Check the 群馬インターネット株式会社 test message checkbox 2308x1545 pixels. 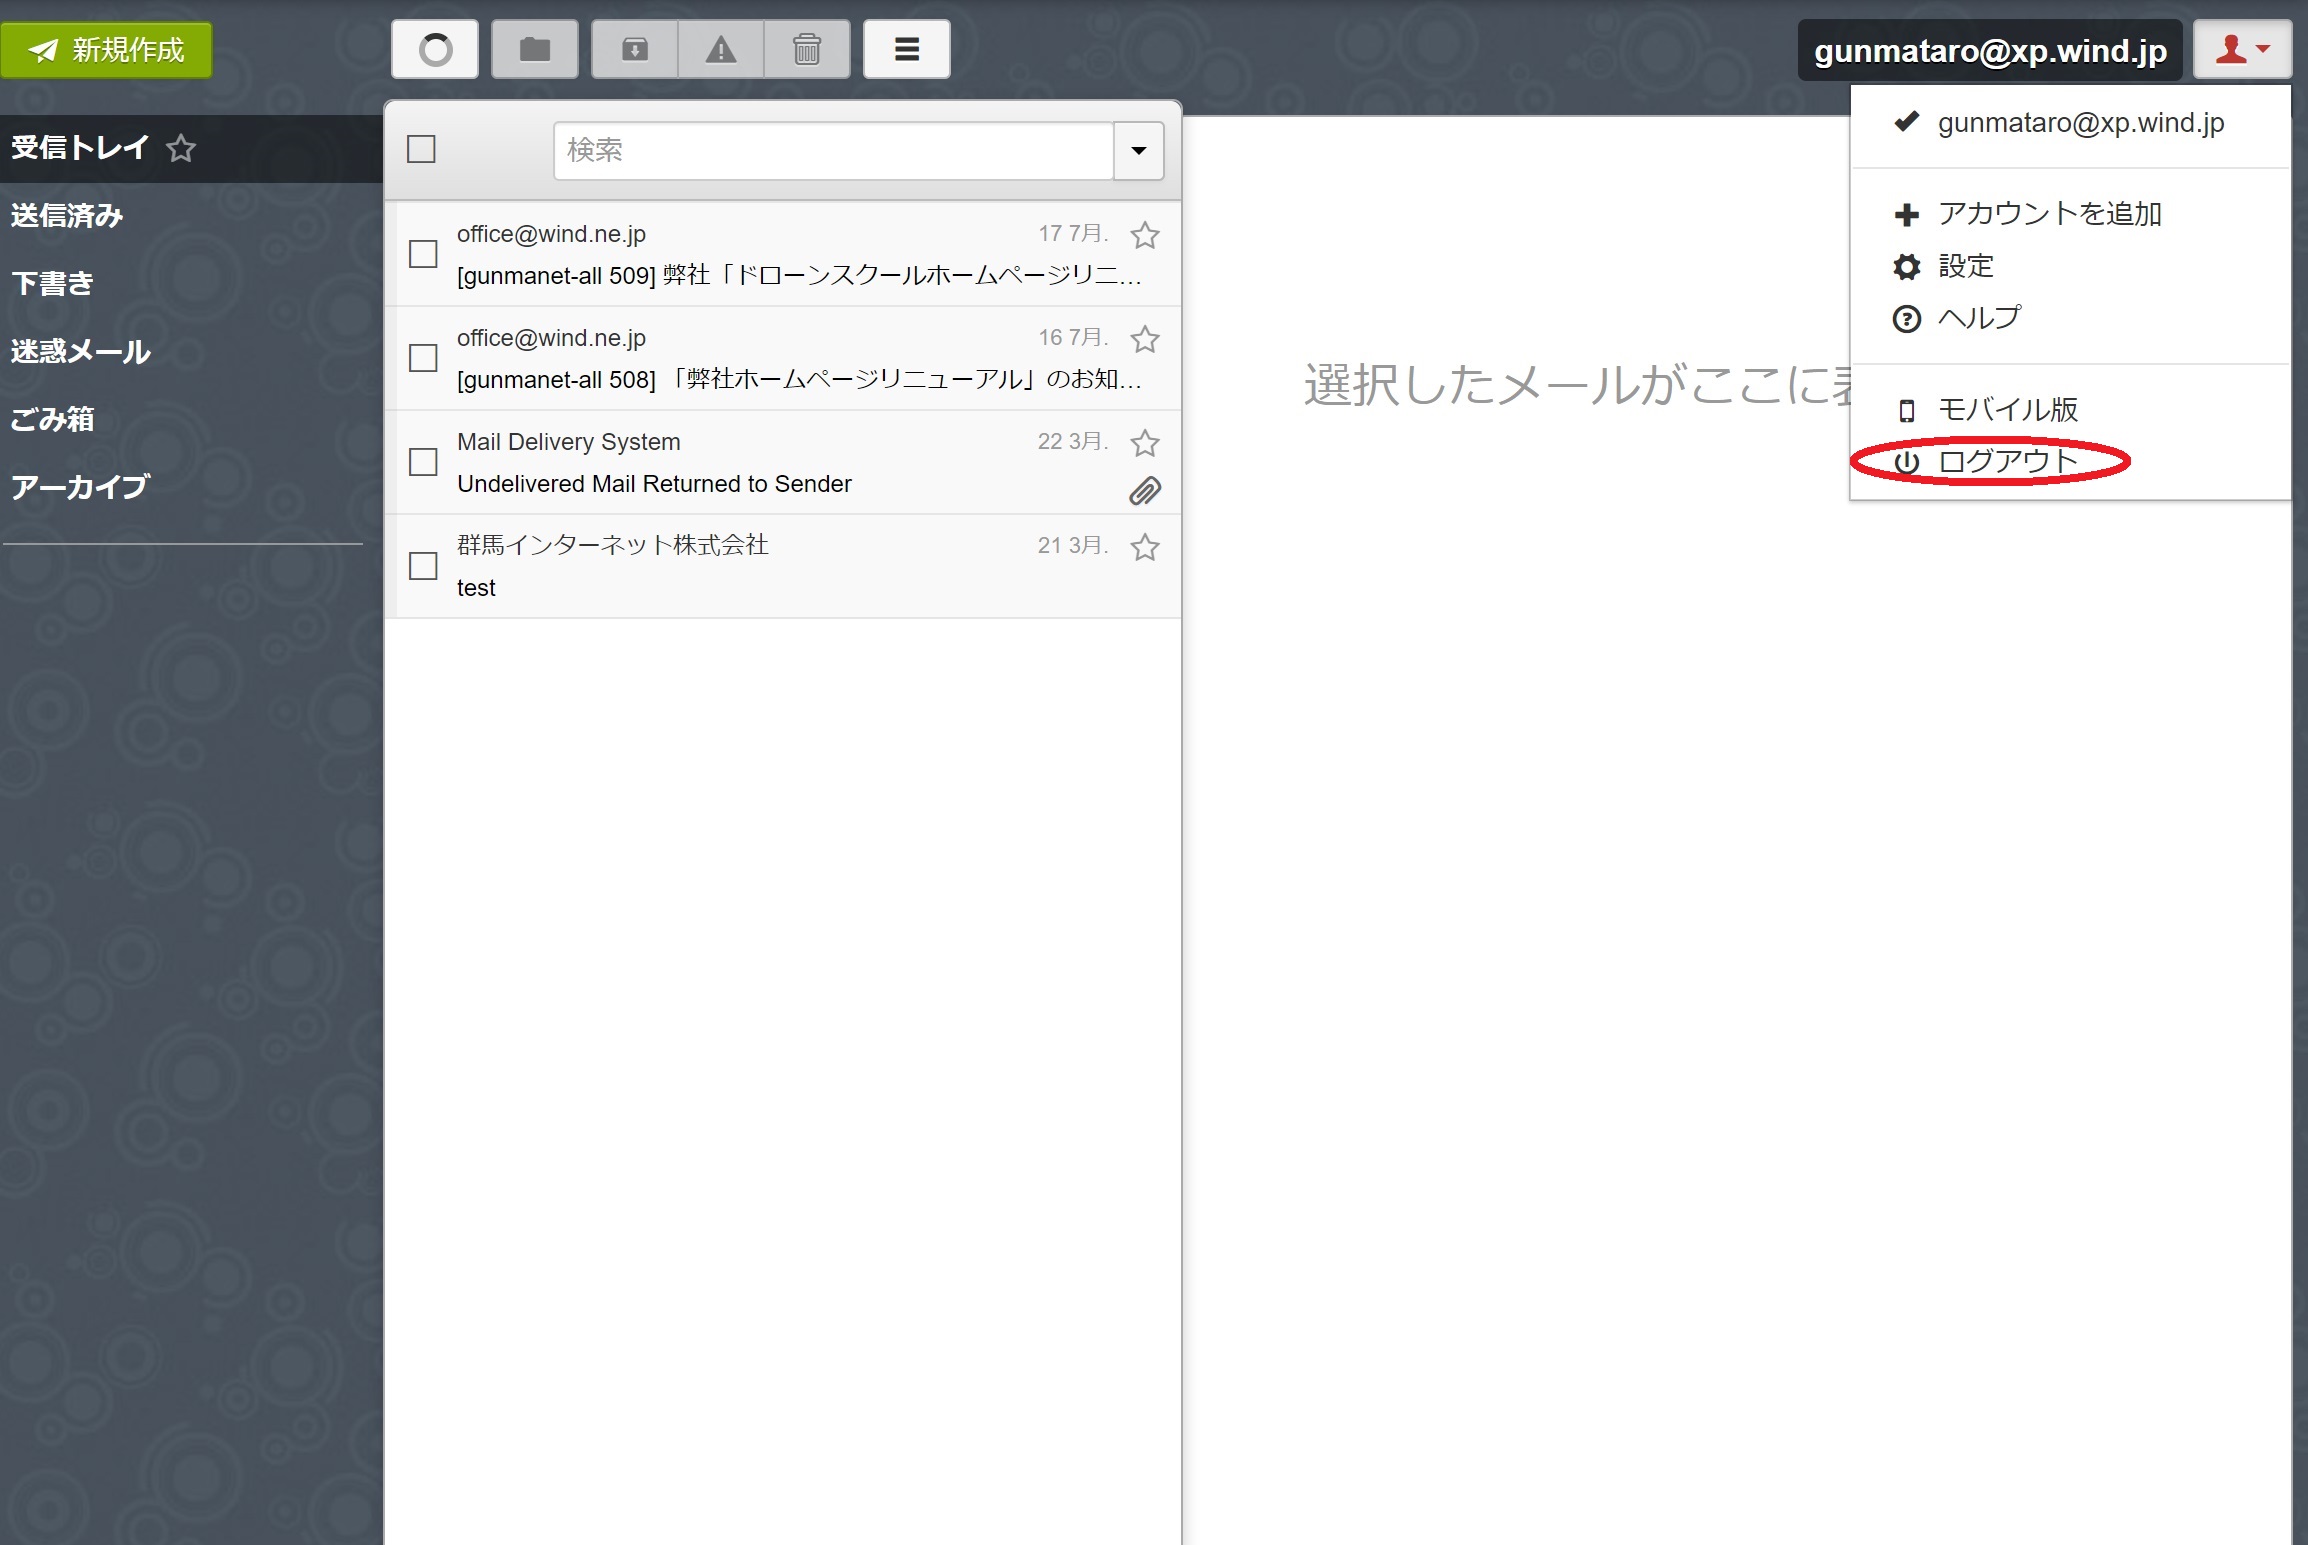tap(423, 566)
